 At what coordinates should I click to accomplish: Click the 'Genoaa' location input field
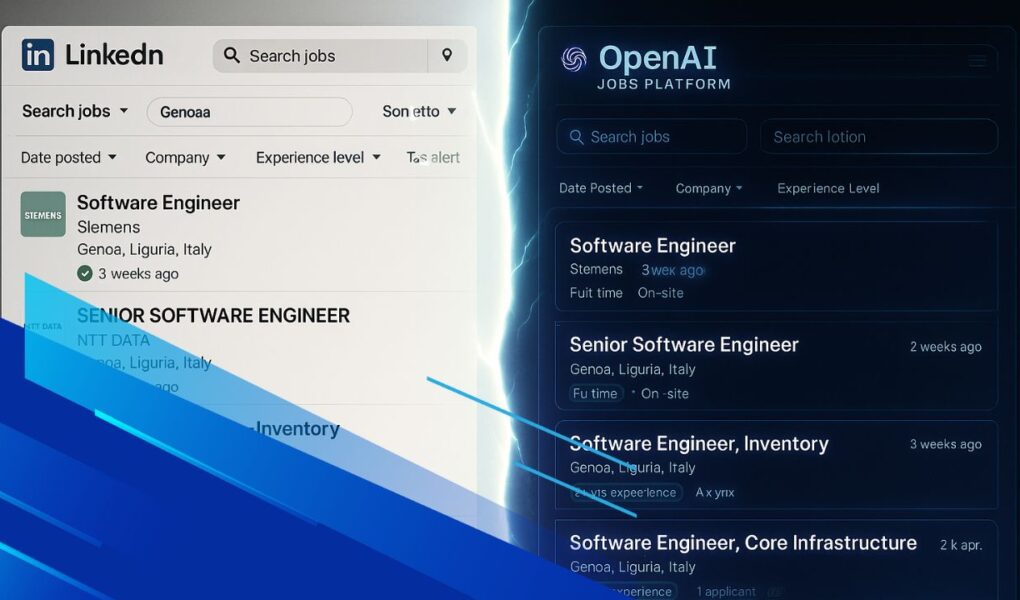point(250,112)
